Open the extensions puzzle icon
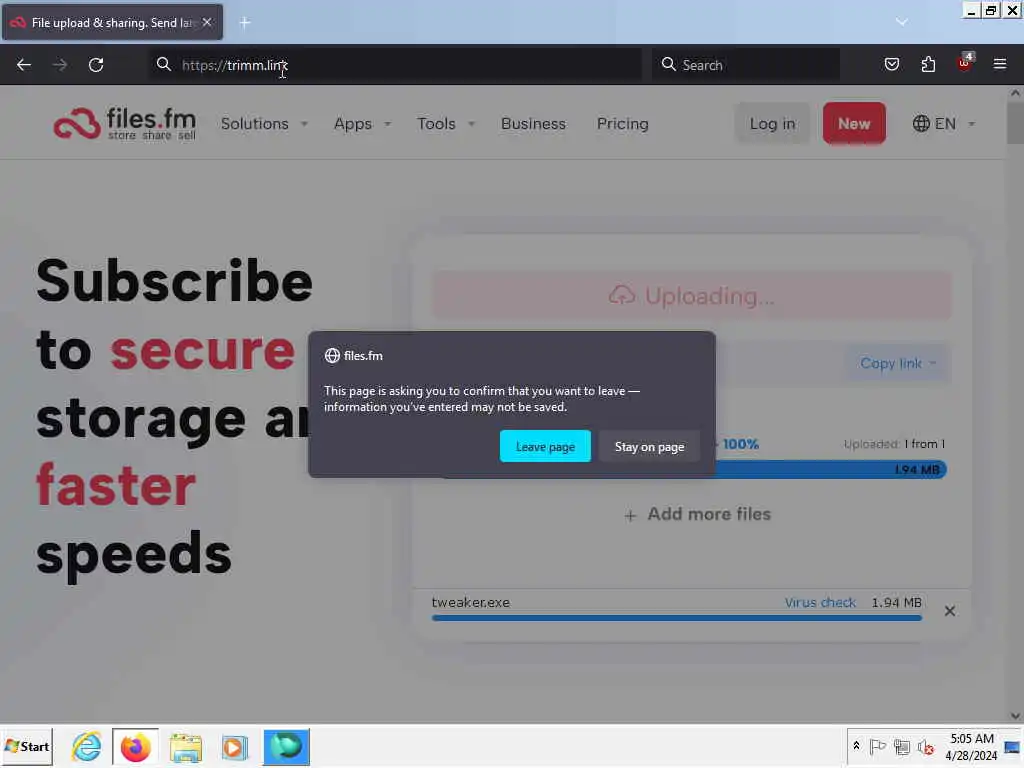This screenshot has width=1024, height=768. (928, 64)
